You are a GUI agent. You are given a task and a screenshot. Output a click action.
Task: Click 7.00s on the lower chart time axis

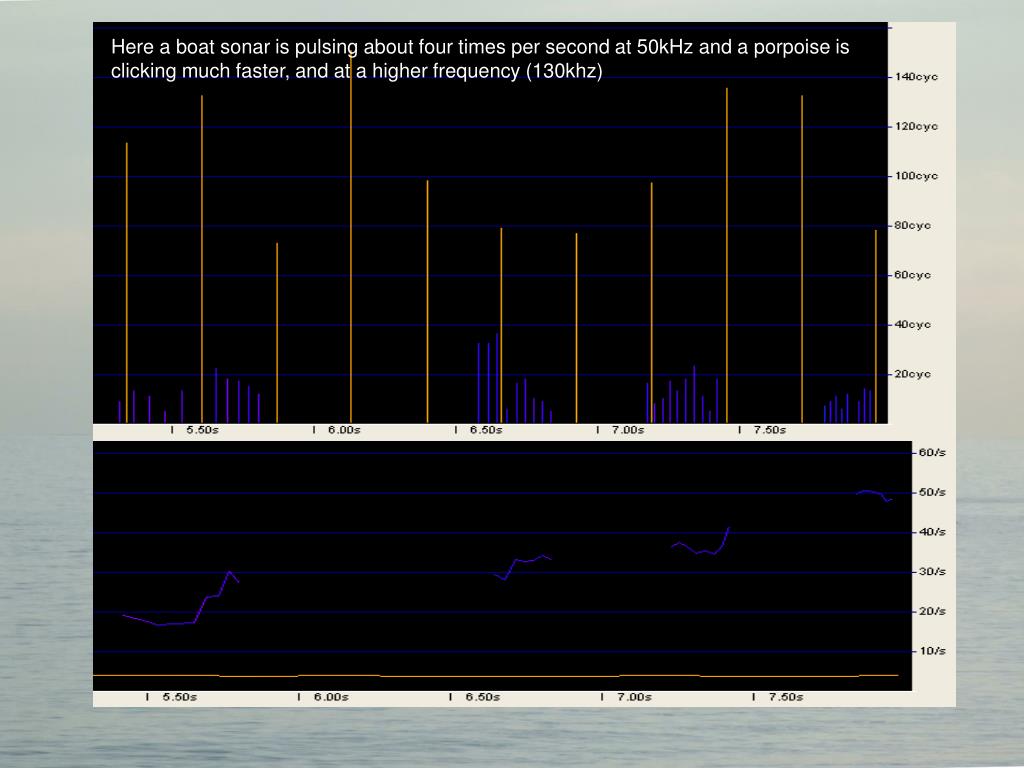(634, 697)
